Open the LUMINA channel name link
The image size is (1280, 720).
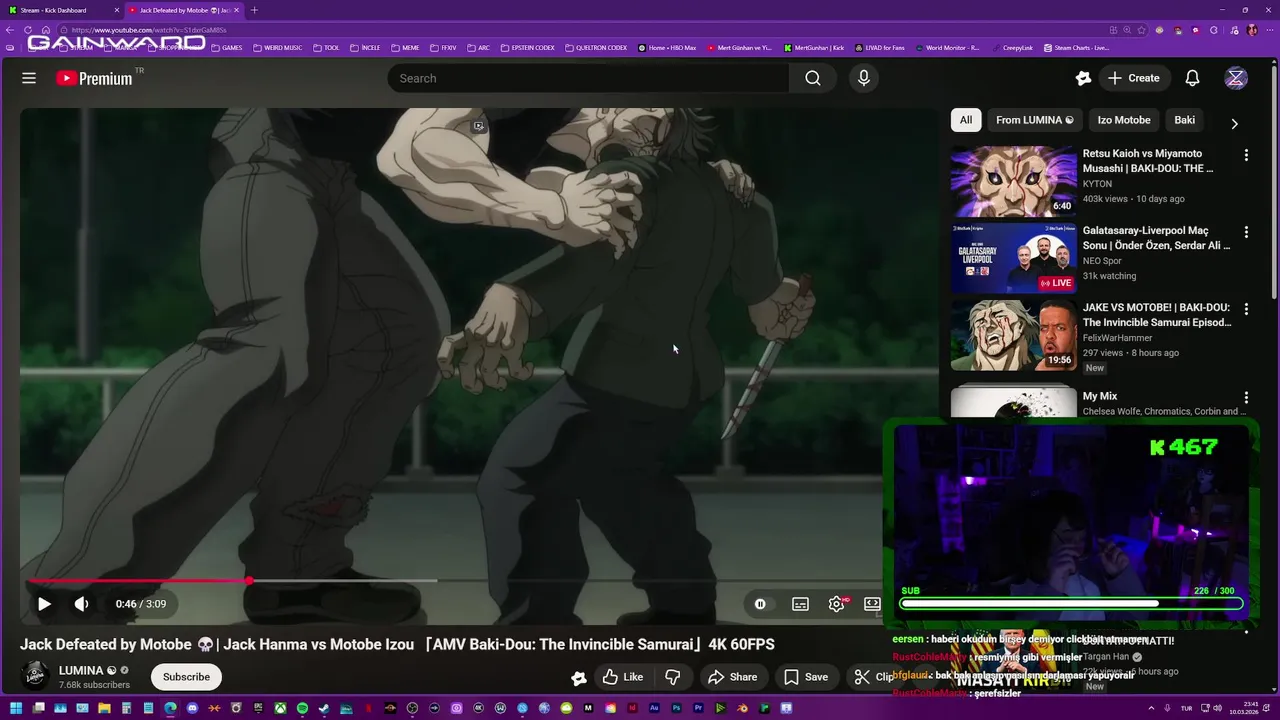click(81, 670)
